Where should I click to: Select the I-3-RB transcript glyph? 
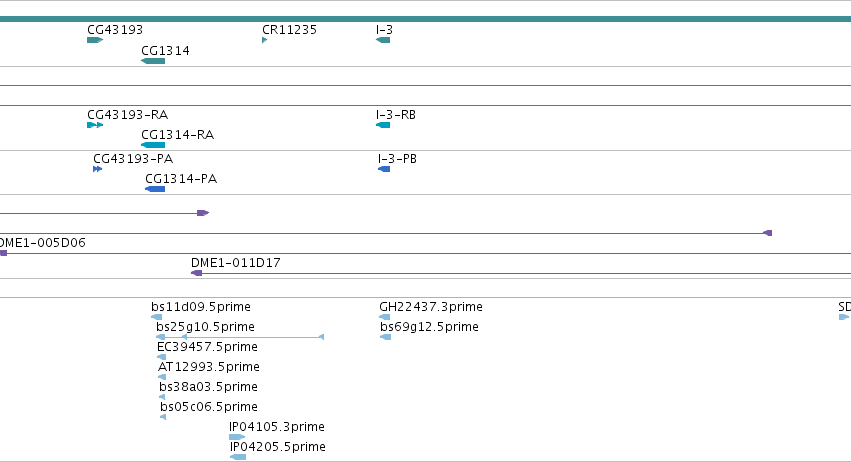coord(383,125)
